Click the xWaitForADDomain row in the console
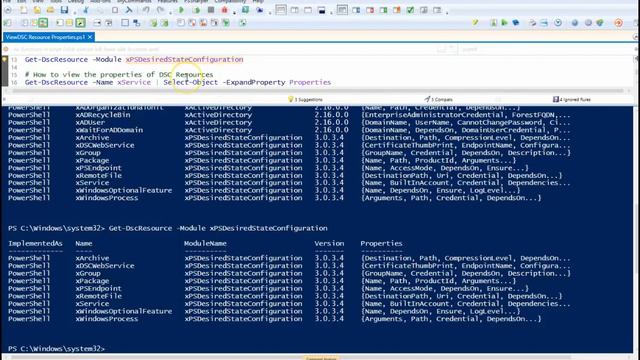This screenshot has width=640, height=360. pos(289,130)
